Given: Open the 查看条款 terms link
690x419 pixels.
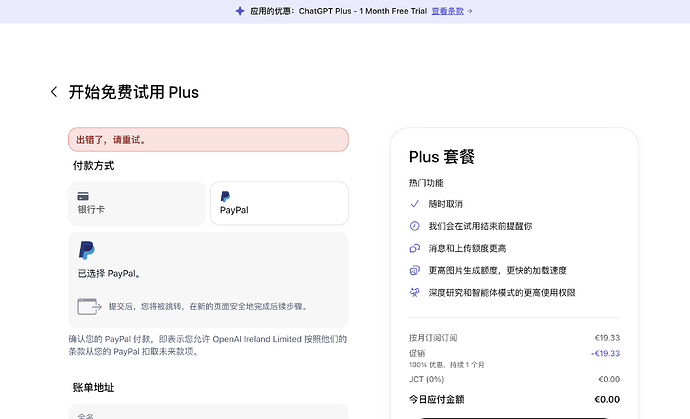Looking at the screenshot, I should pyautogui.click(x=447, y=11).
